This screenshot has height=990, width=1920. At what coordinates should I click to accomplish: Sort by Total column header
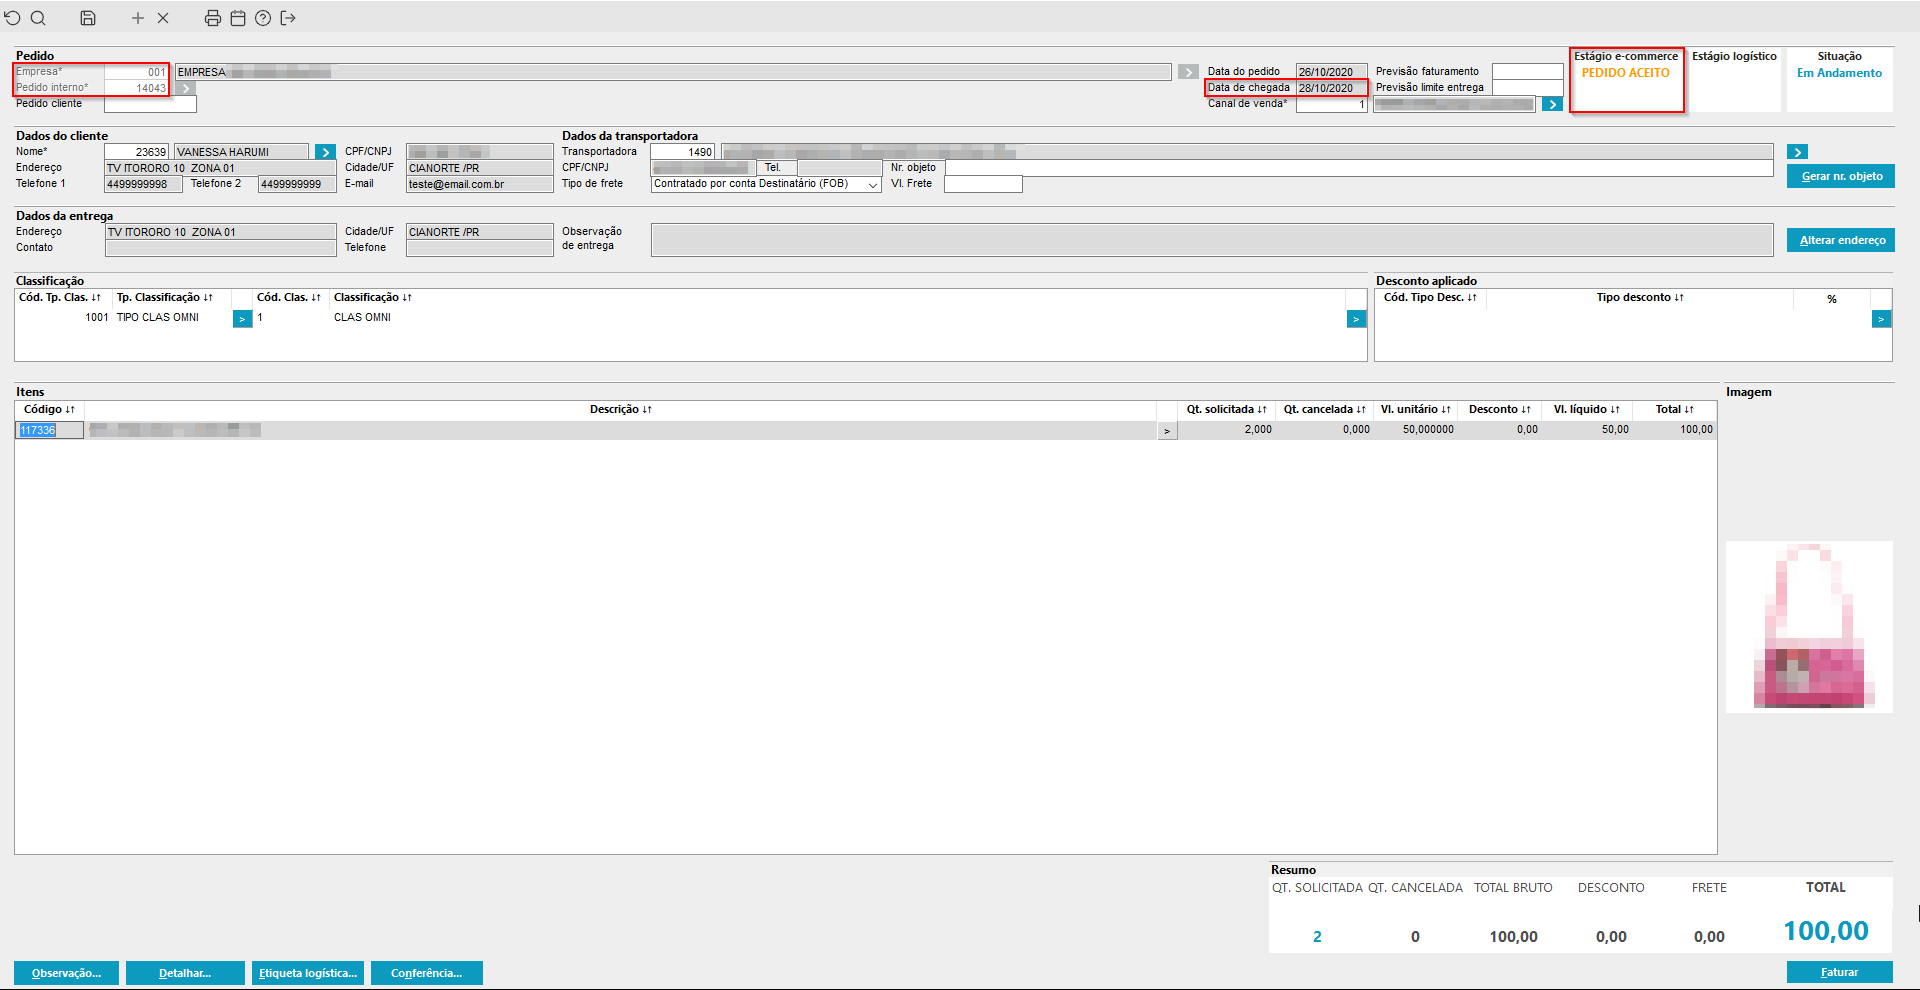[1674, 409]
